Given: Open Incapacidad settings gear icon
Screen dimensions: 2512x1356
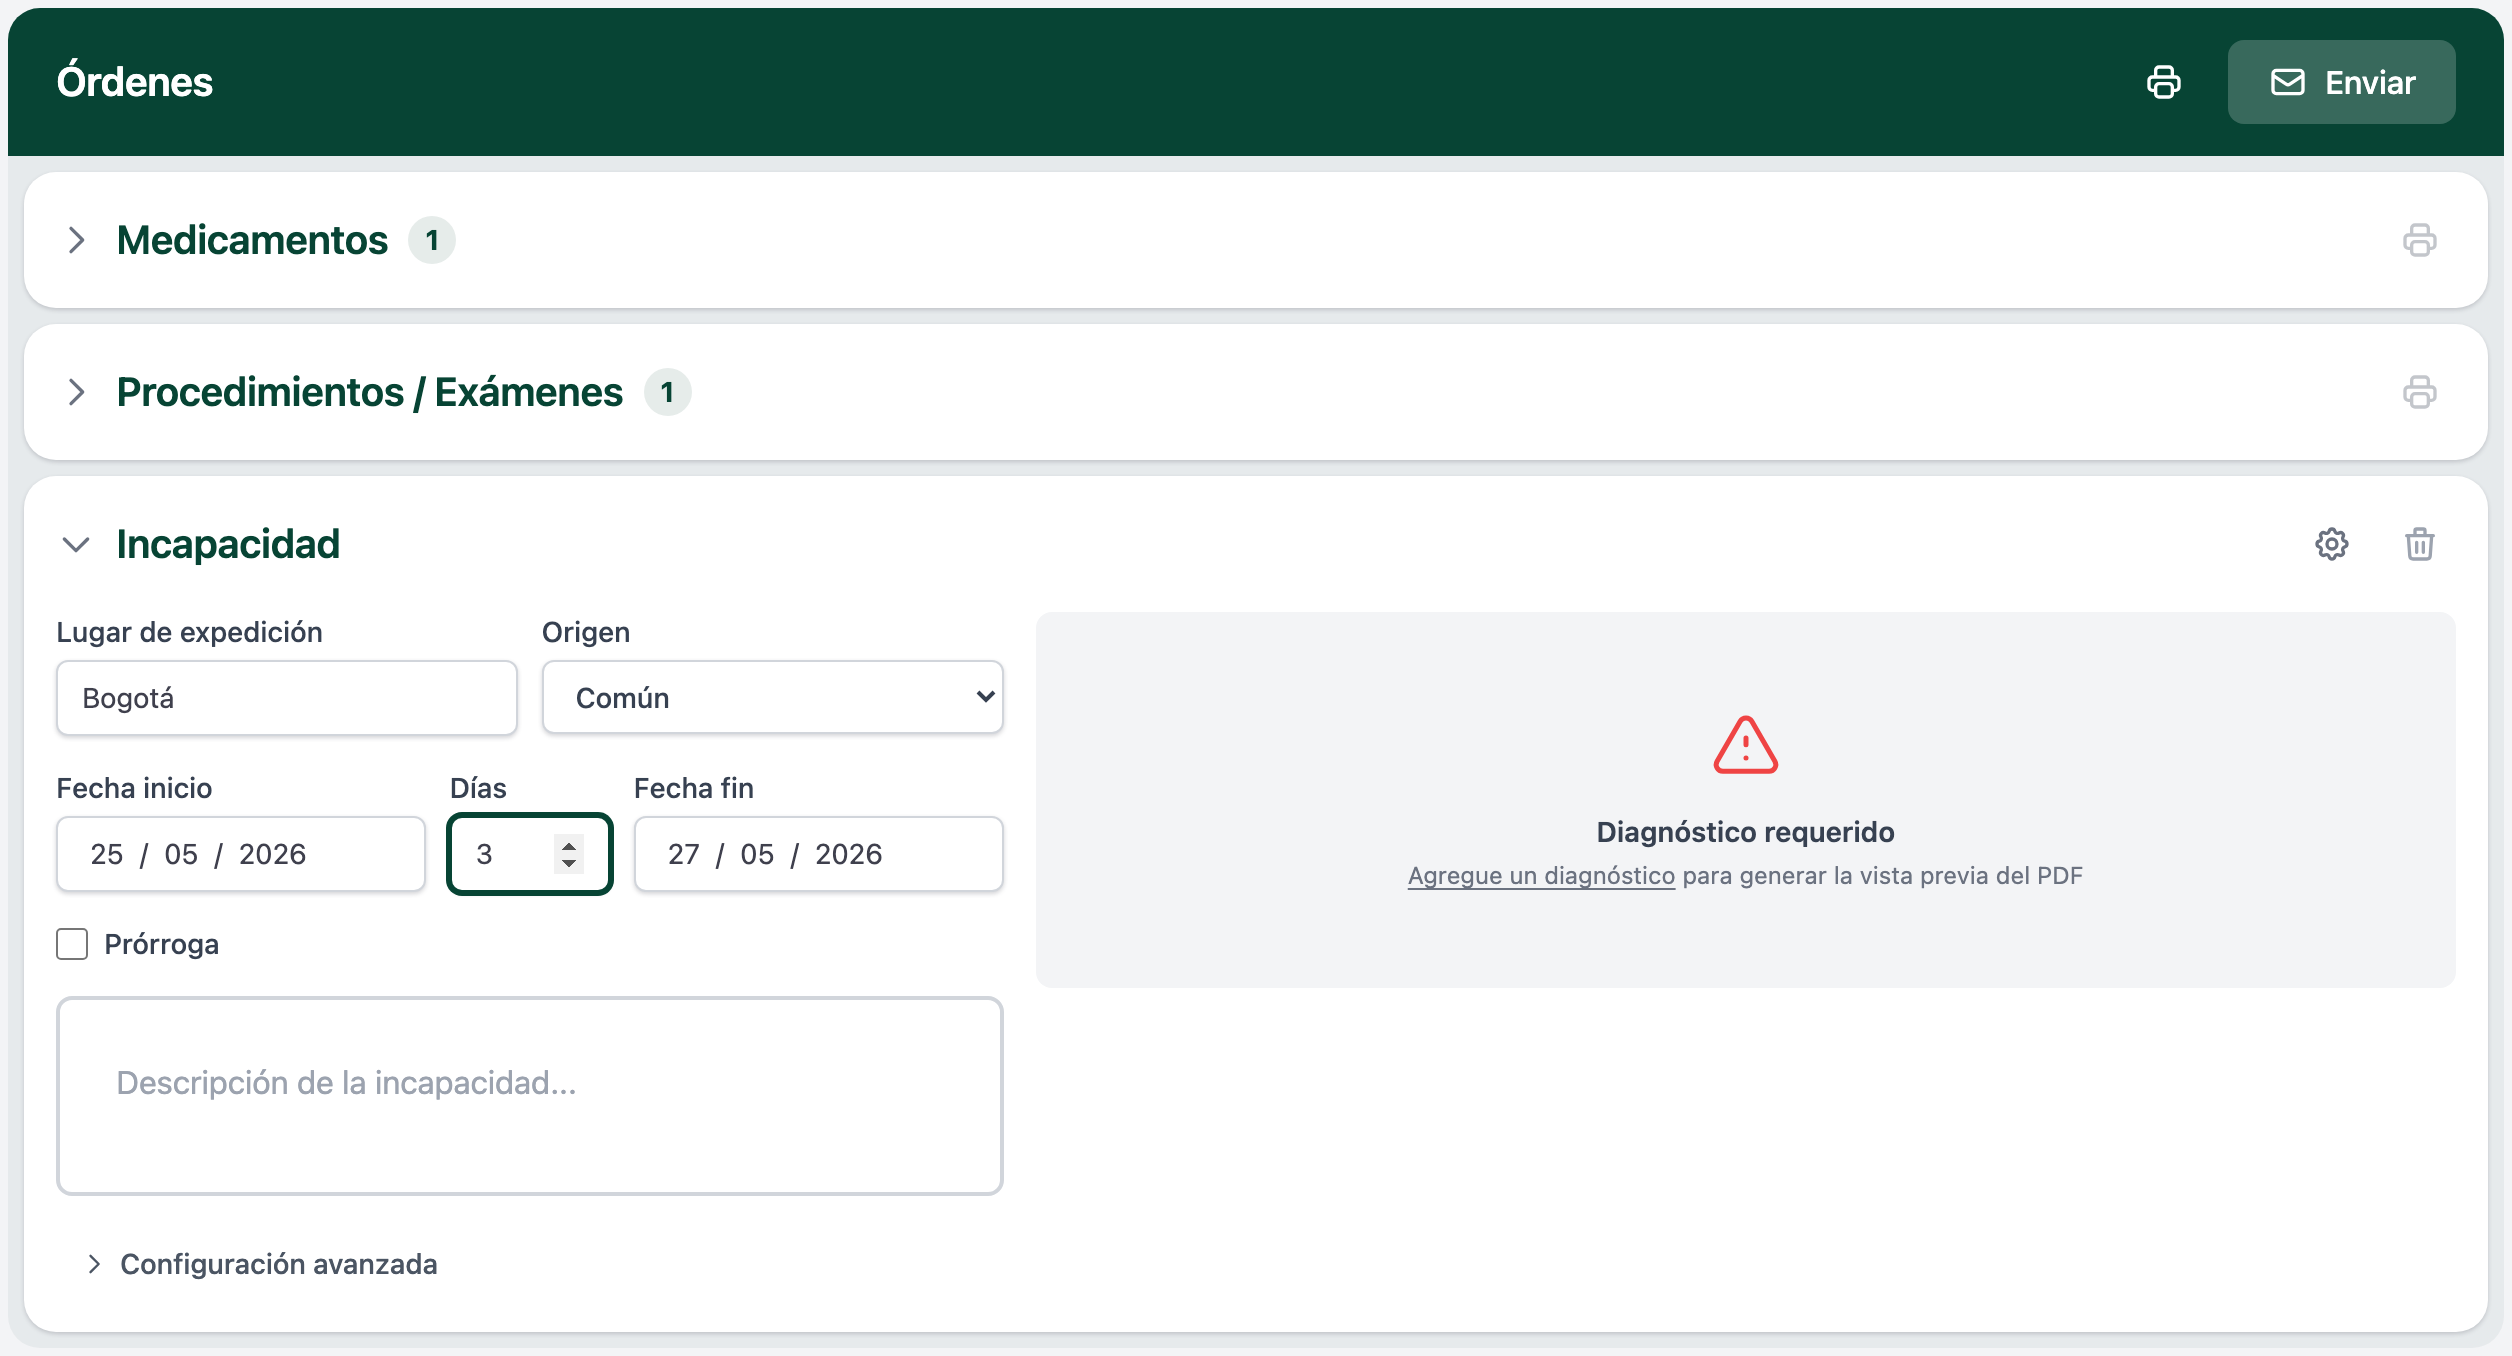Looking at the screenshot, I should [2331, 544].
